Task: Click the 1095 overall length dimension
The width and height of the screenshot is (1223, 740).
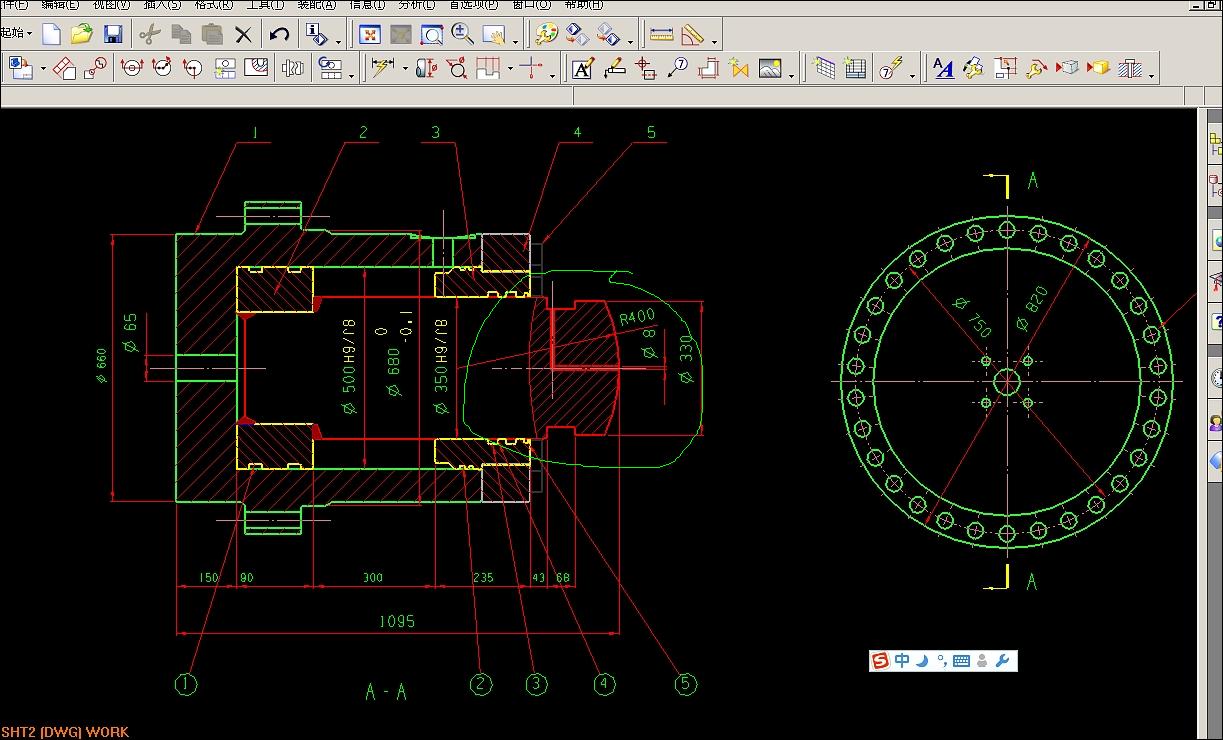Action: click(396, 621)
